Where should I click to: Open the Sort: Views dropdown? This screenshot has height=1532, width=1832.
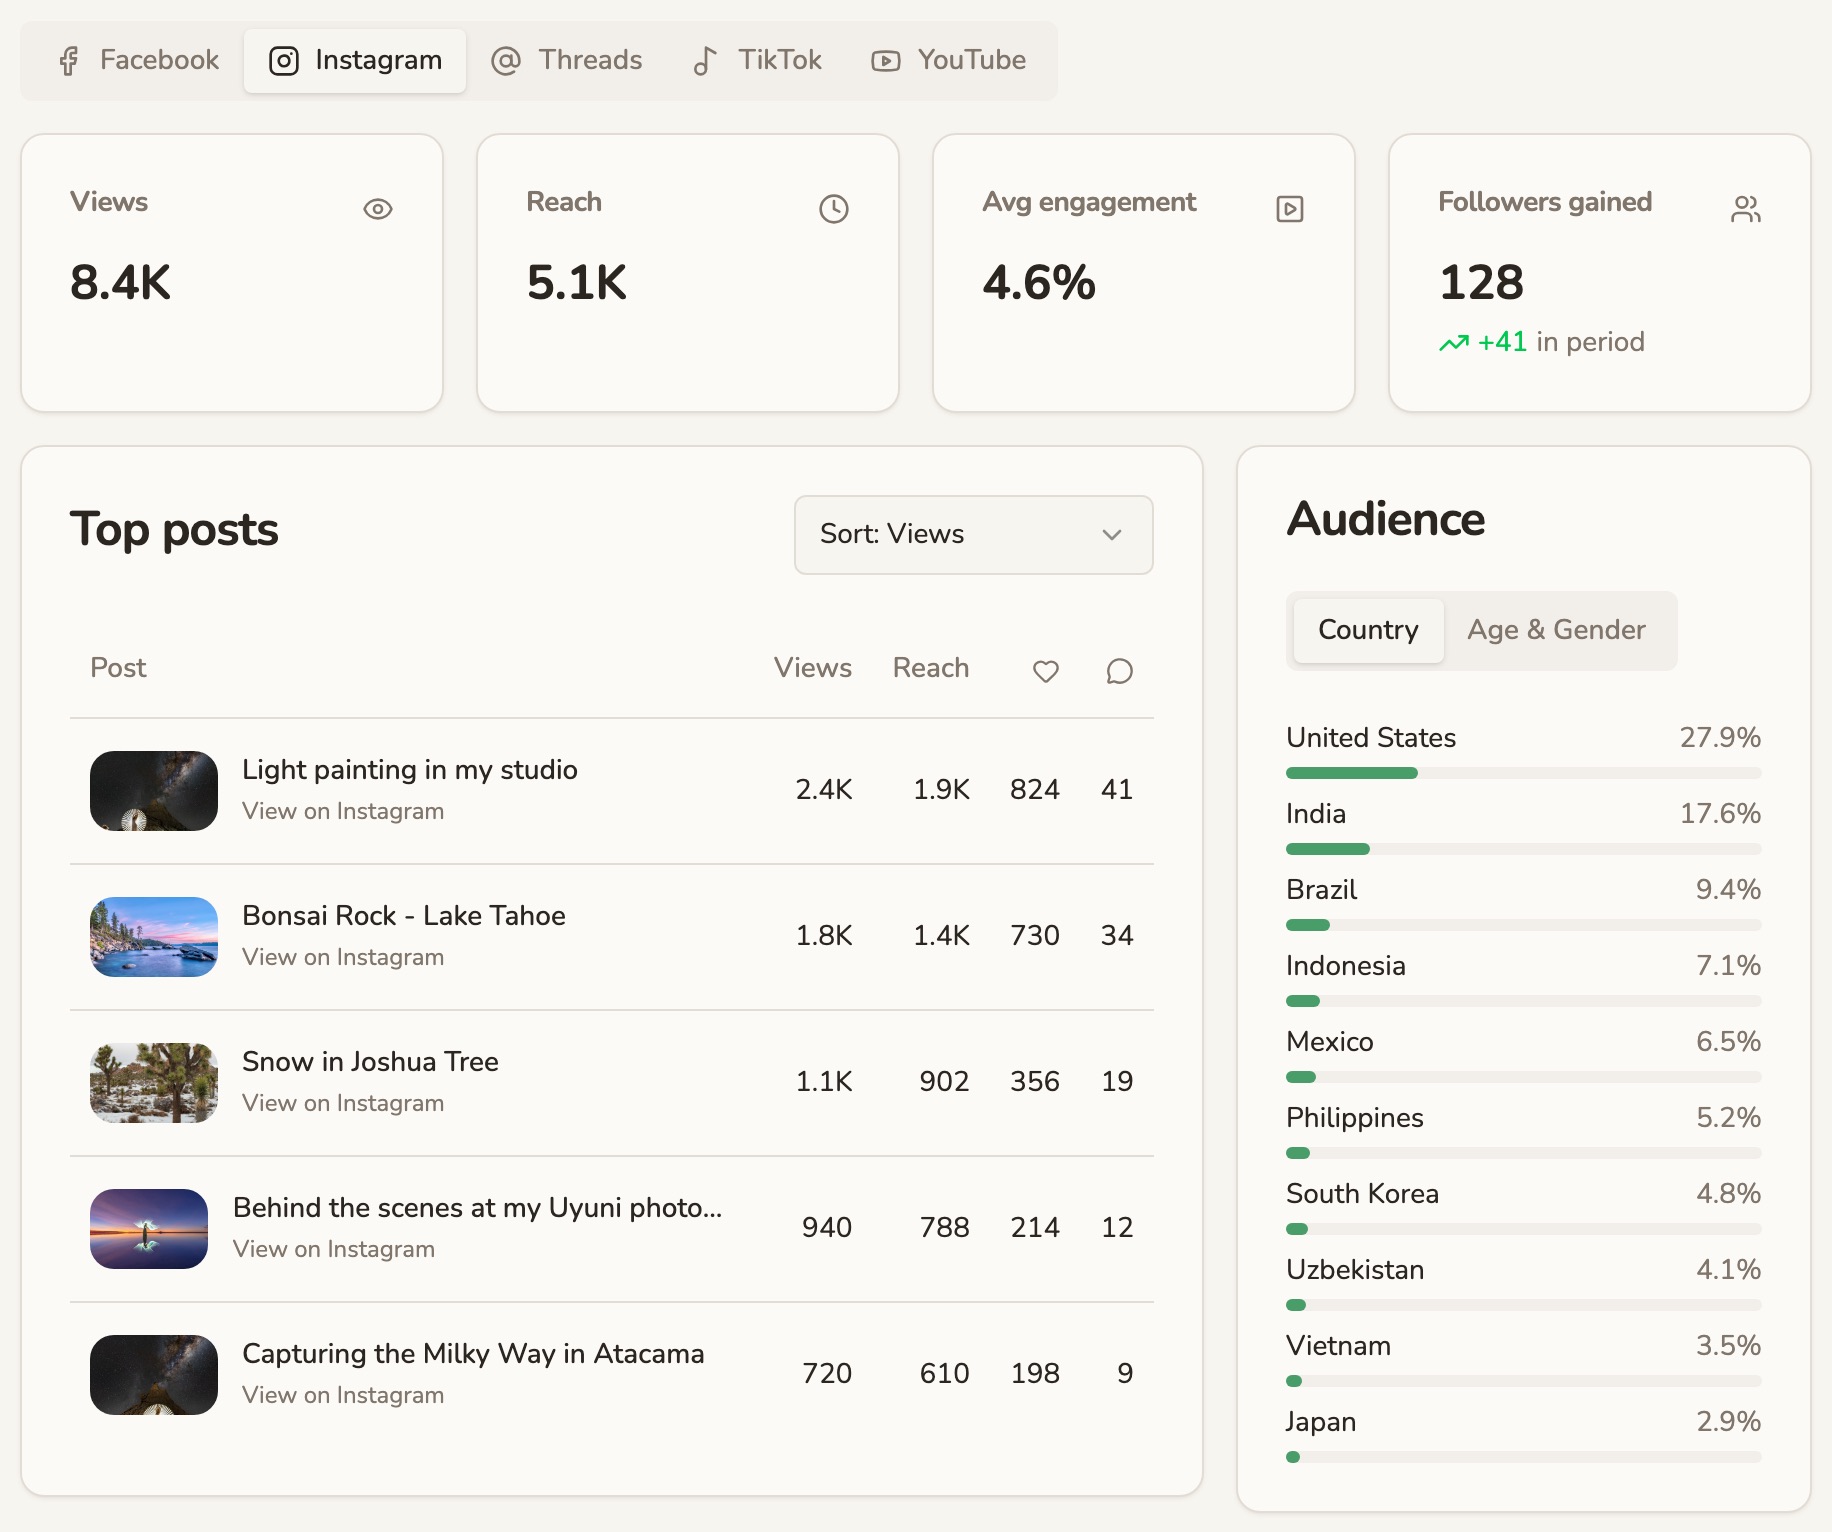(x=973, y=535)
